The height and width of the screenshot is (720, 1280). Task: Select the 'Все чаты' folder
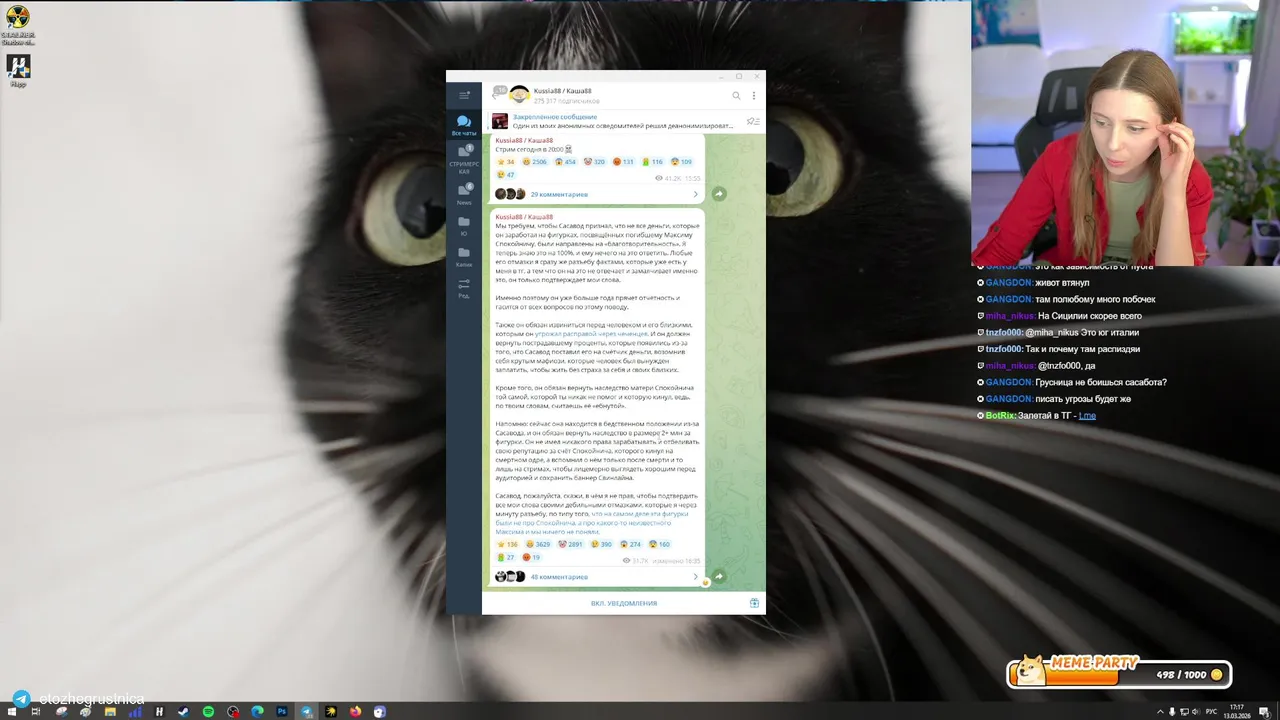coord(464,125)
